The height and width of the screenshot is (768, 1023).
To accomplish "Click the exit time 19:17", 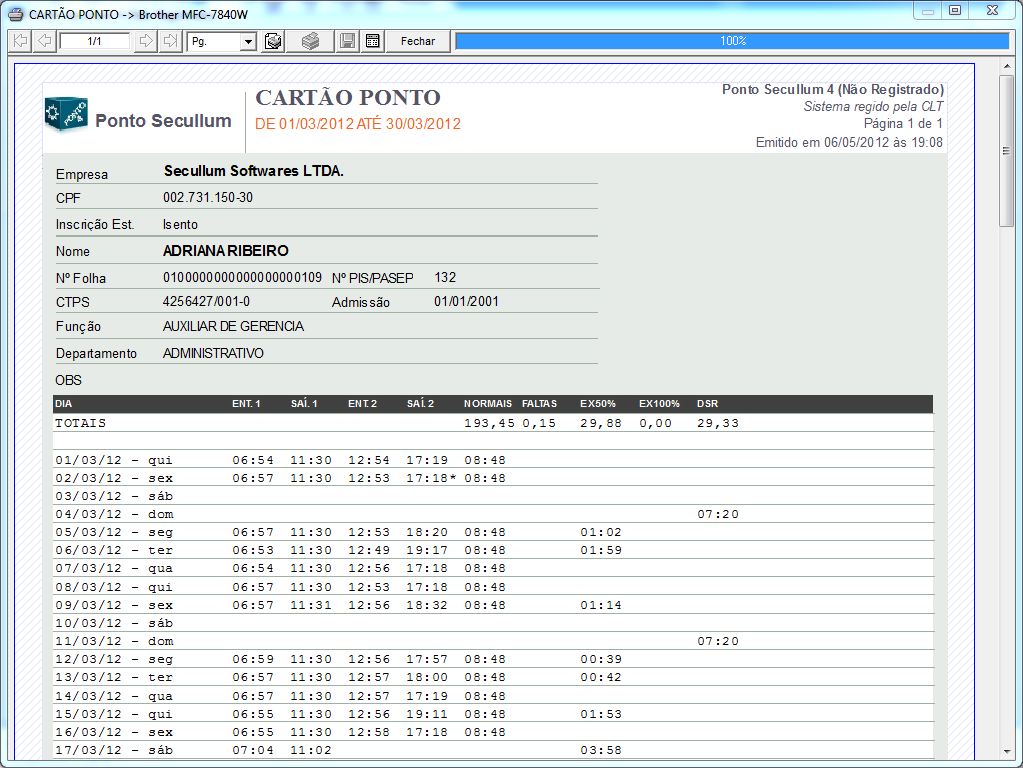I will coord(427,551).
